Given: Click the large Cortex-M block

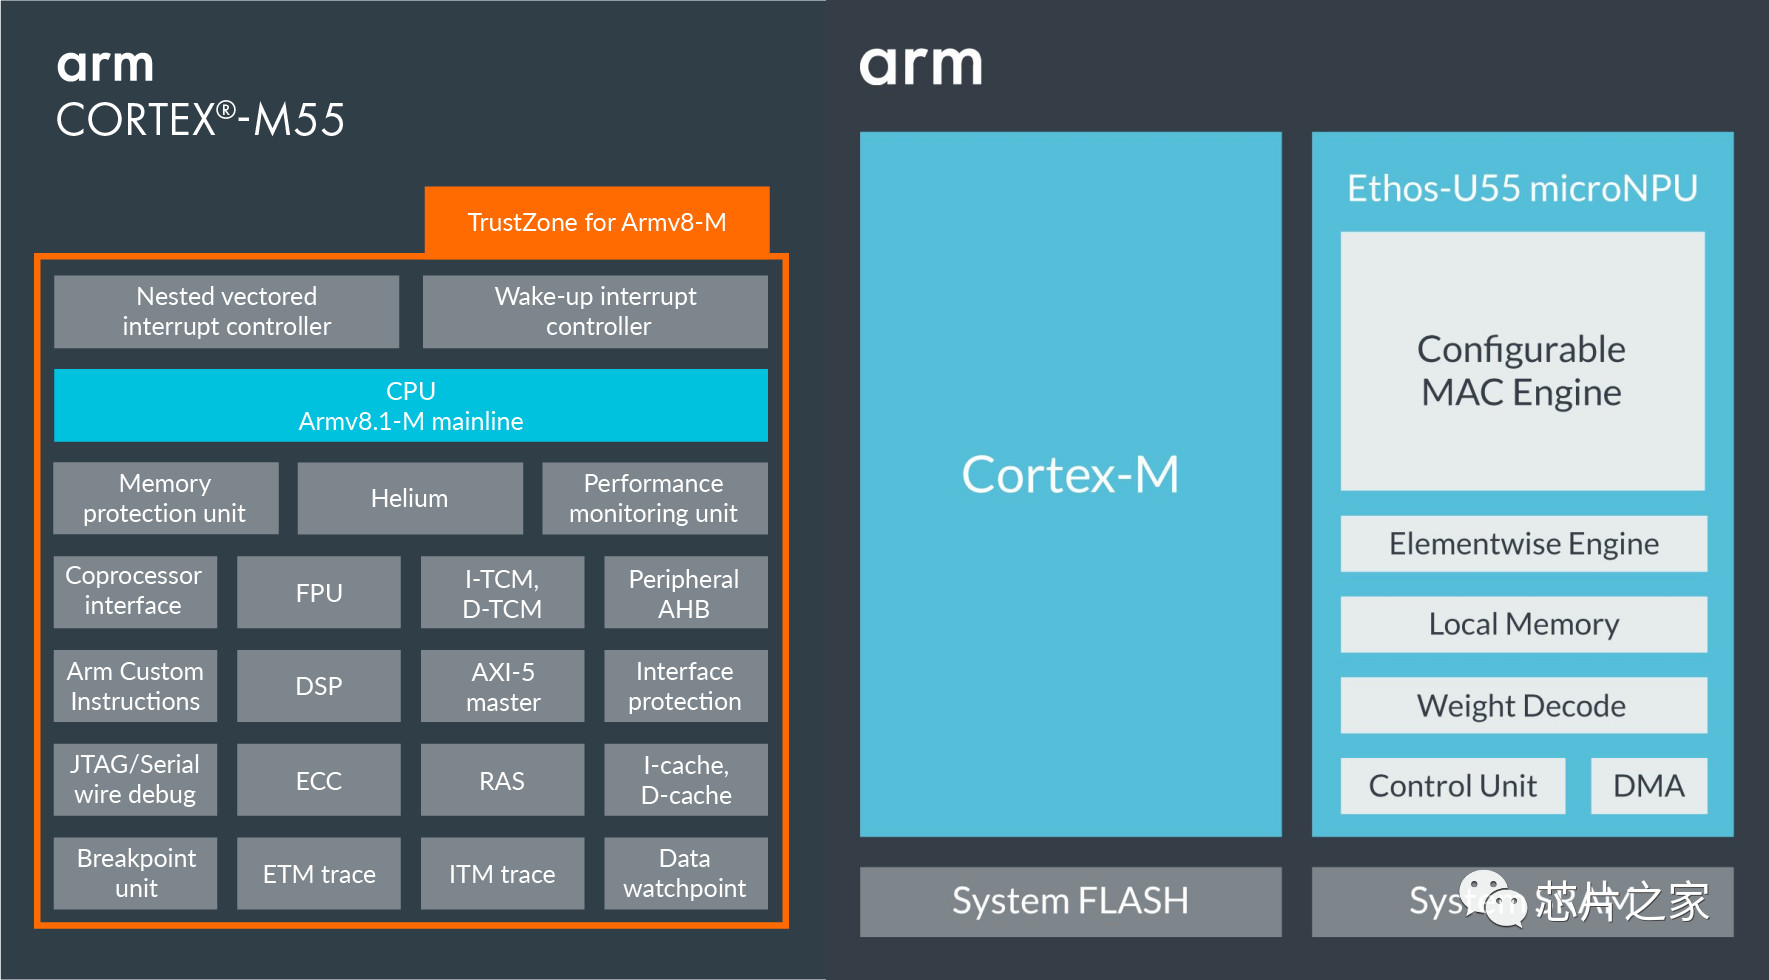Looking at the screenshot, I should (1071, 484).
